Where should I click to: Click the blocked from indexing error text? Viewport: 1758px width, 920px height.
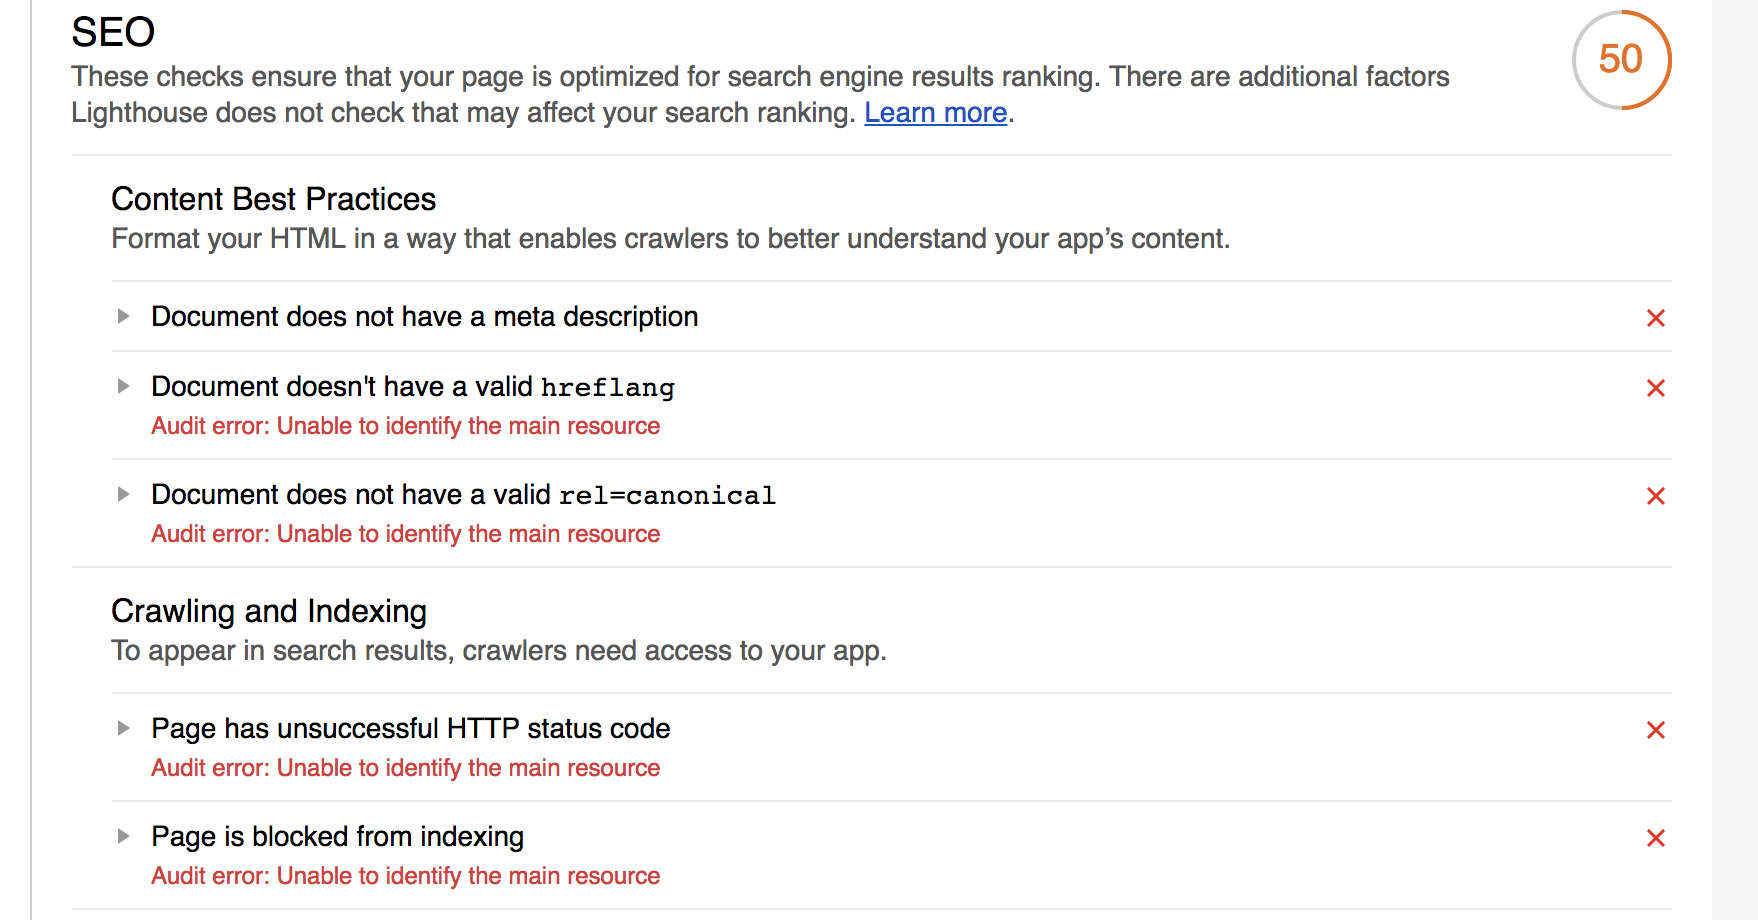pyautogui.click(x=405, y=876)
